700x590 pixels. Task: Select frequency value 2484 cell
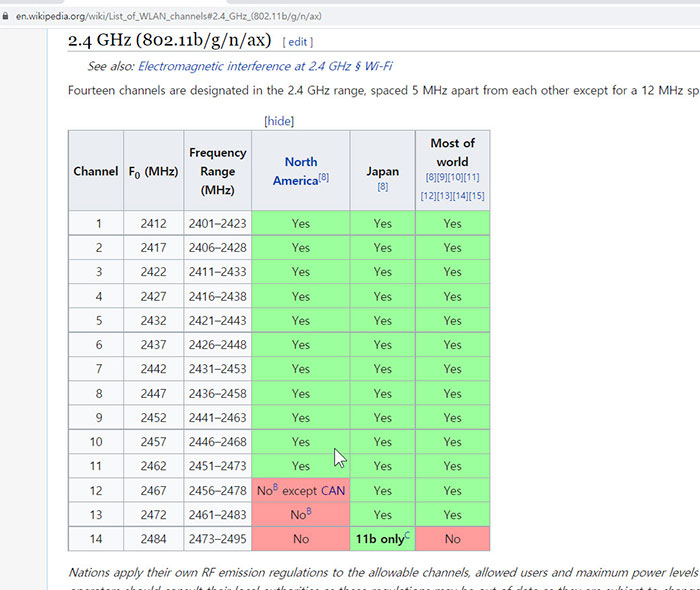pos(153,539)
